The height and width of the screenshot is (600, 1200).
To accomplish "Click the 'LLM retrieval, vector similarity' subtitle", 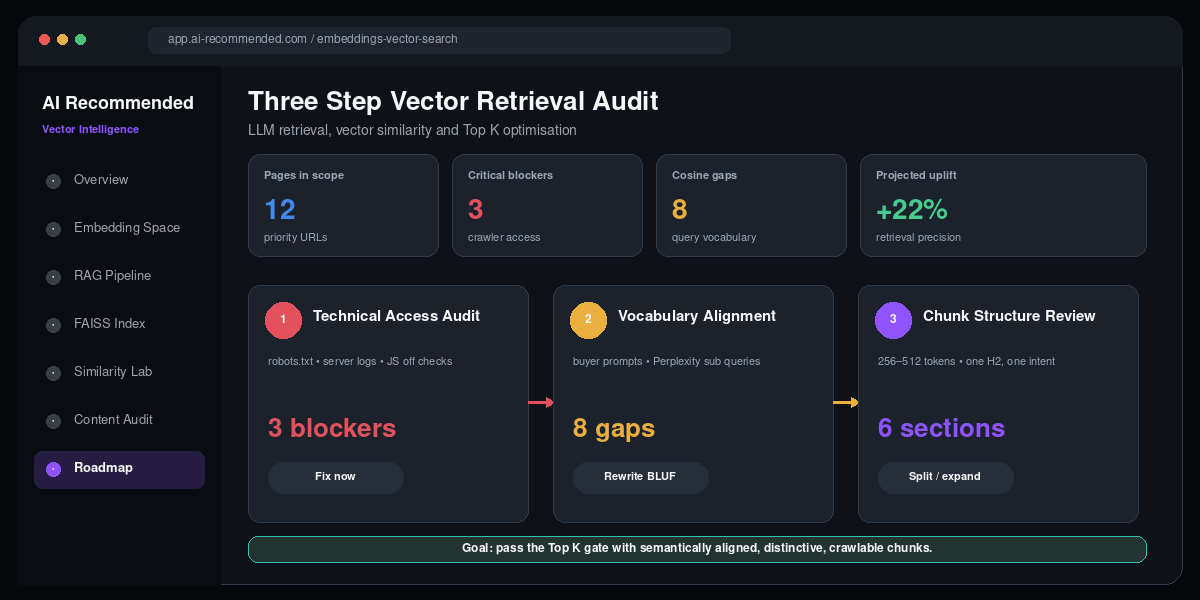I will point(412,130).
